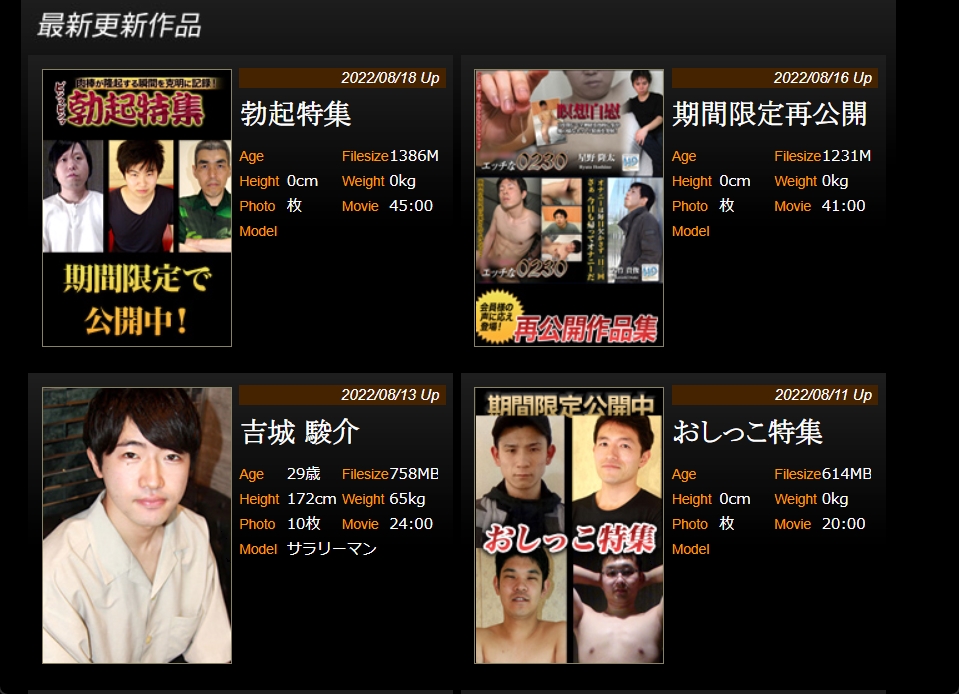
Task: Click the 再公開作品集 cover image
Action: pyautogui.click(x=568, y=208)
